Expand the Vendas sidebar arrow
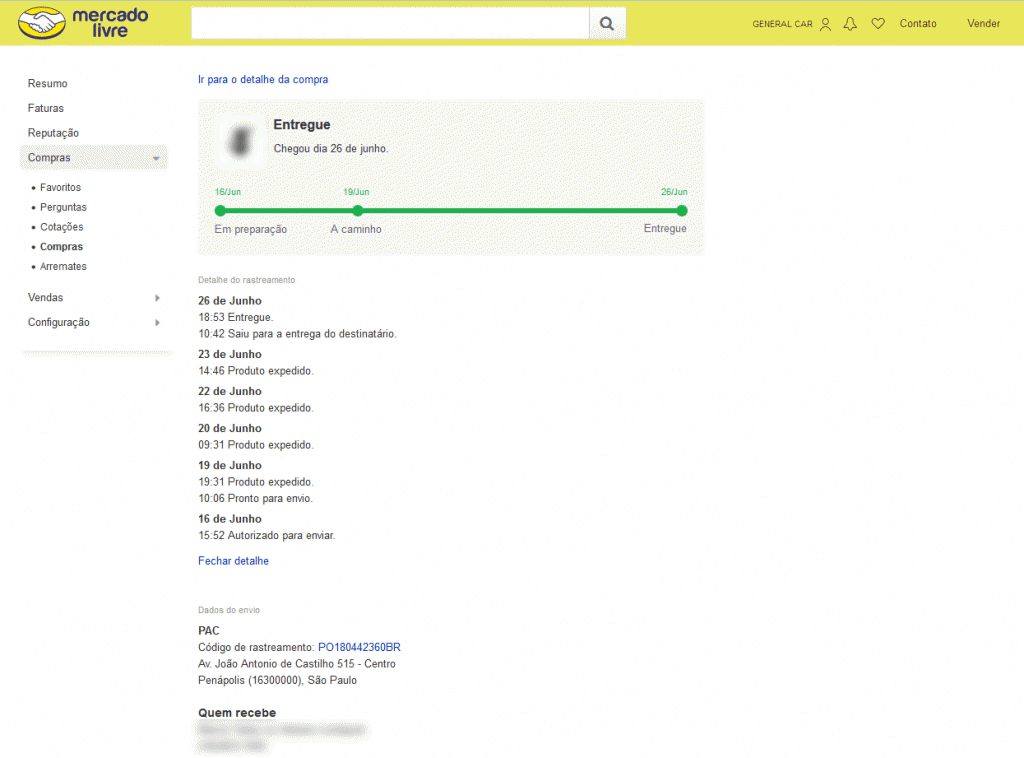The height and width of the screenshot is (758, 1024). 157,298
